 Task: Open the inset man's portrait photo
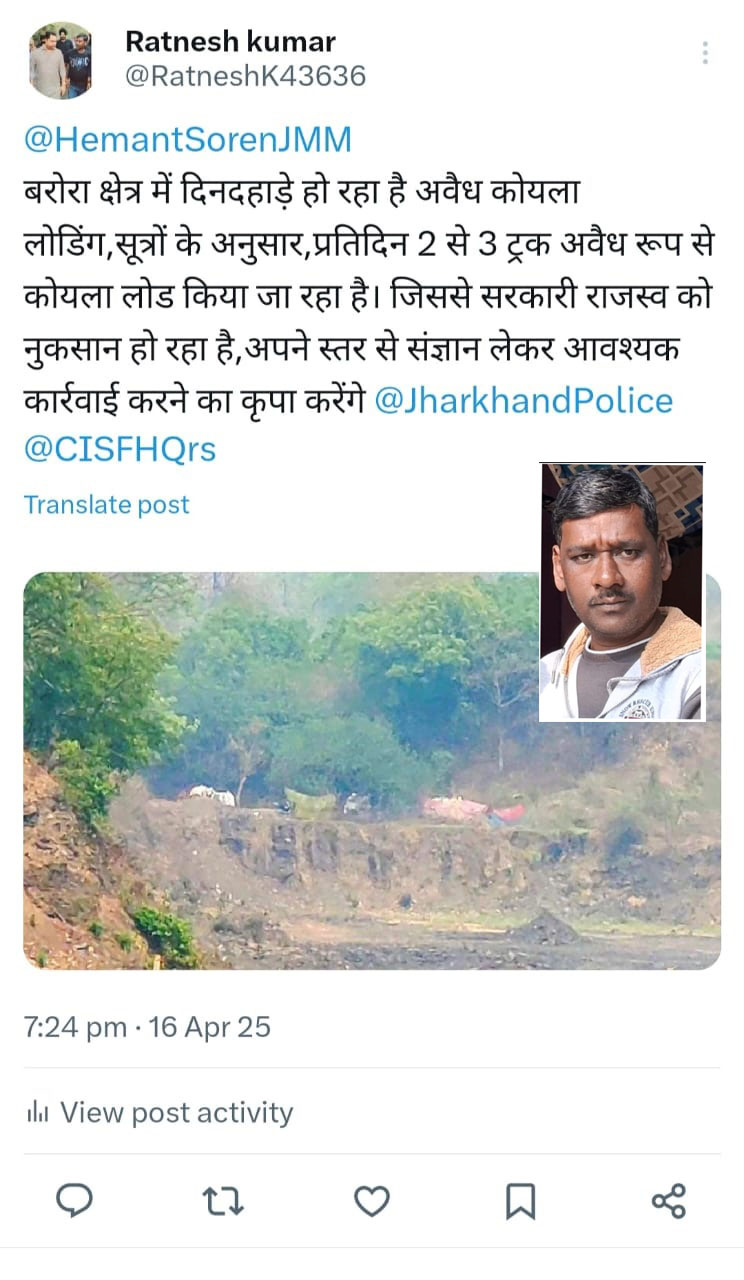(x=622, y=592)
